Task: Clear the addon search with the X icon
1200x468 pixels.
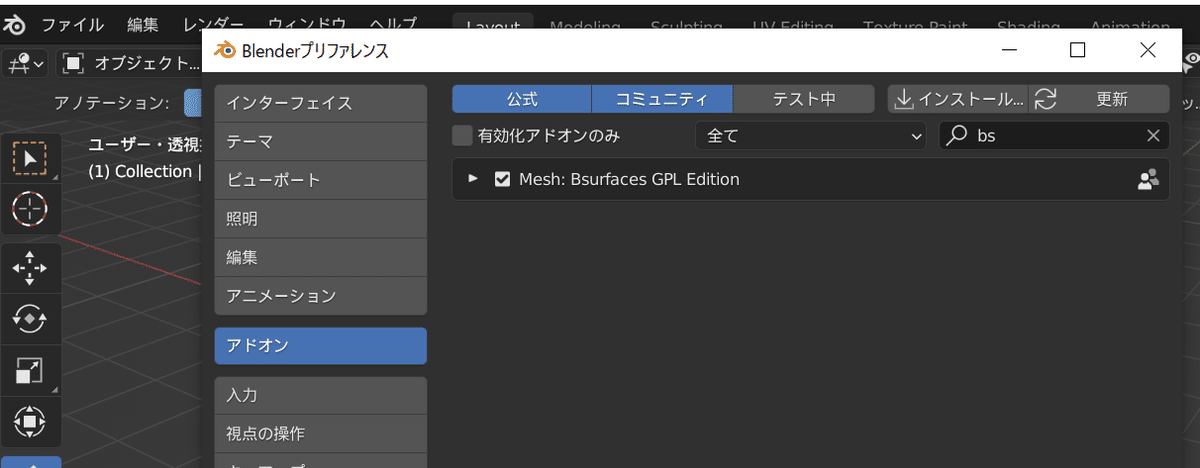Action: (1153, 135)
